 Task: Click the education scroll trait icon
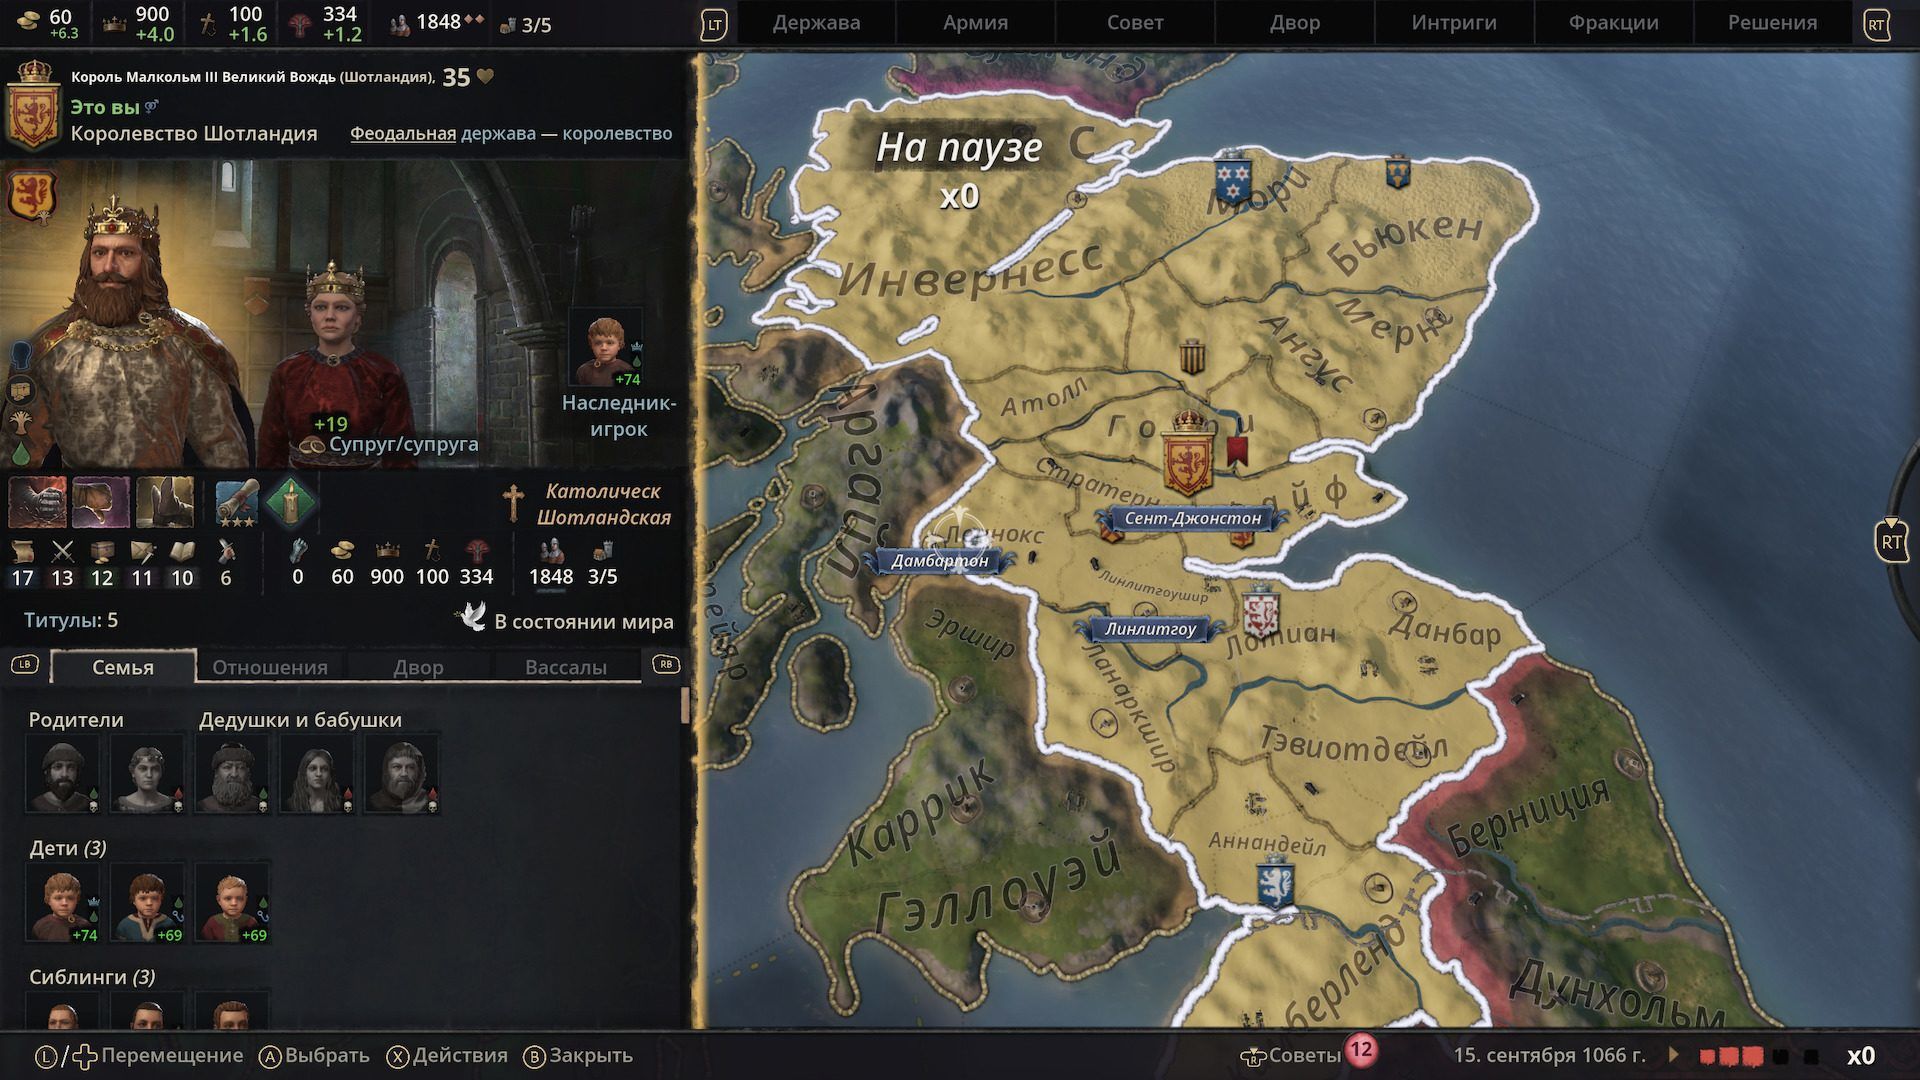[x=237, y=502]
